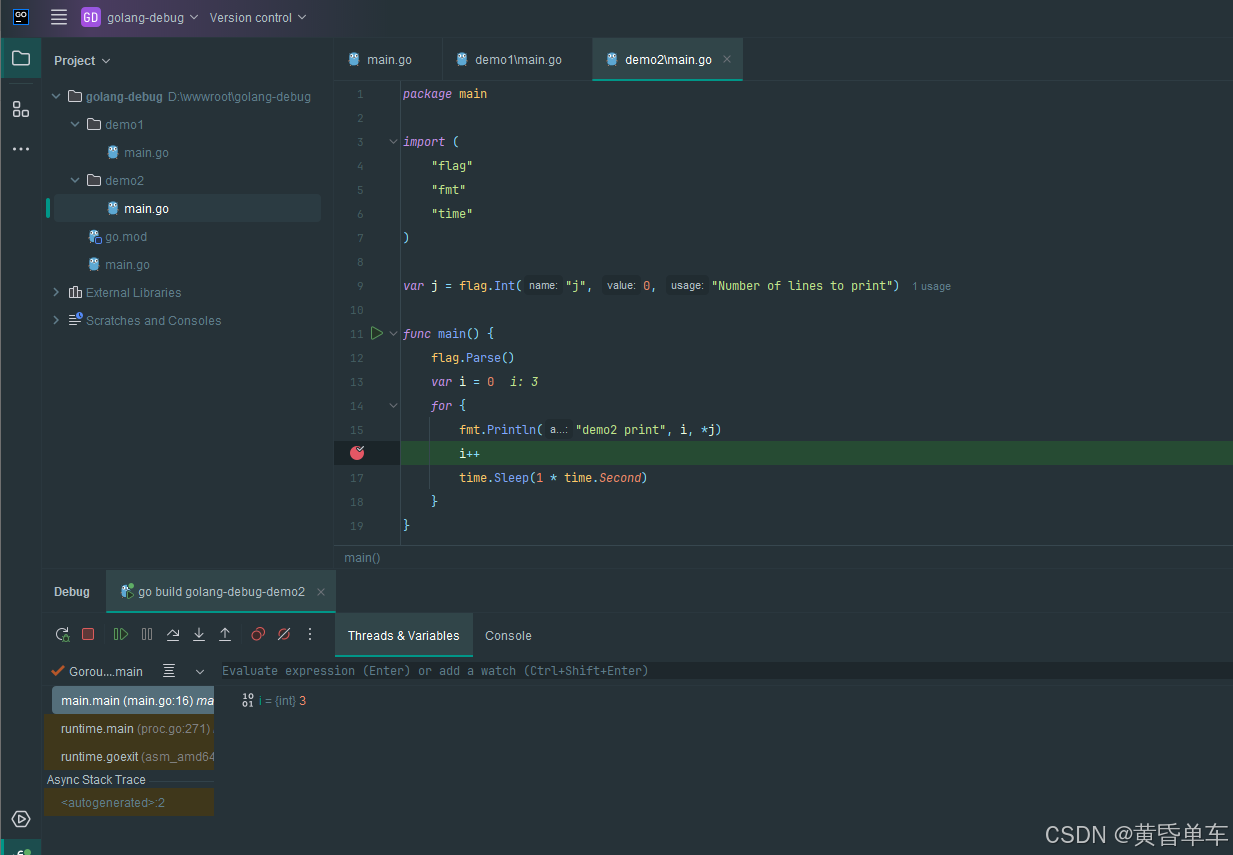Click the Rerun debug session icon

click(x=62, y=634)
